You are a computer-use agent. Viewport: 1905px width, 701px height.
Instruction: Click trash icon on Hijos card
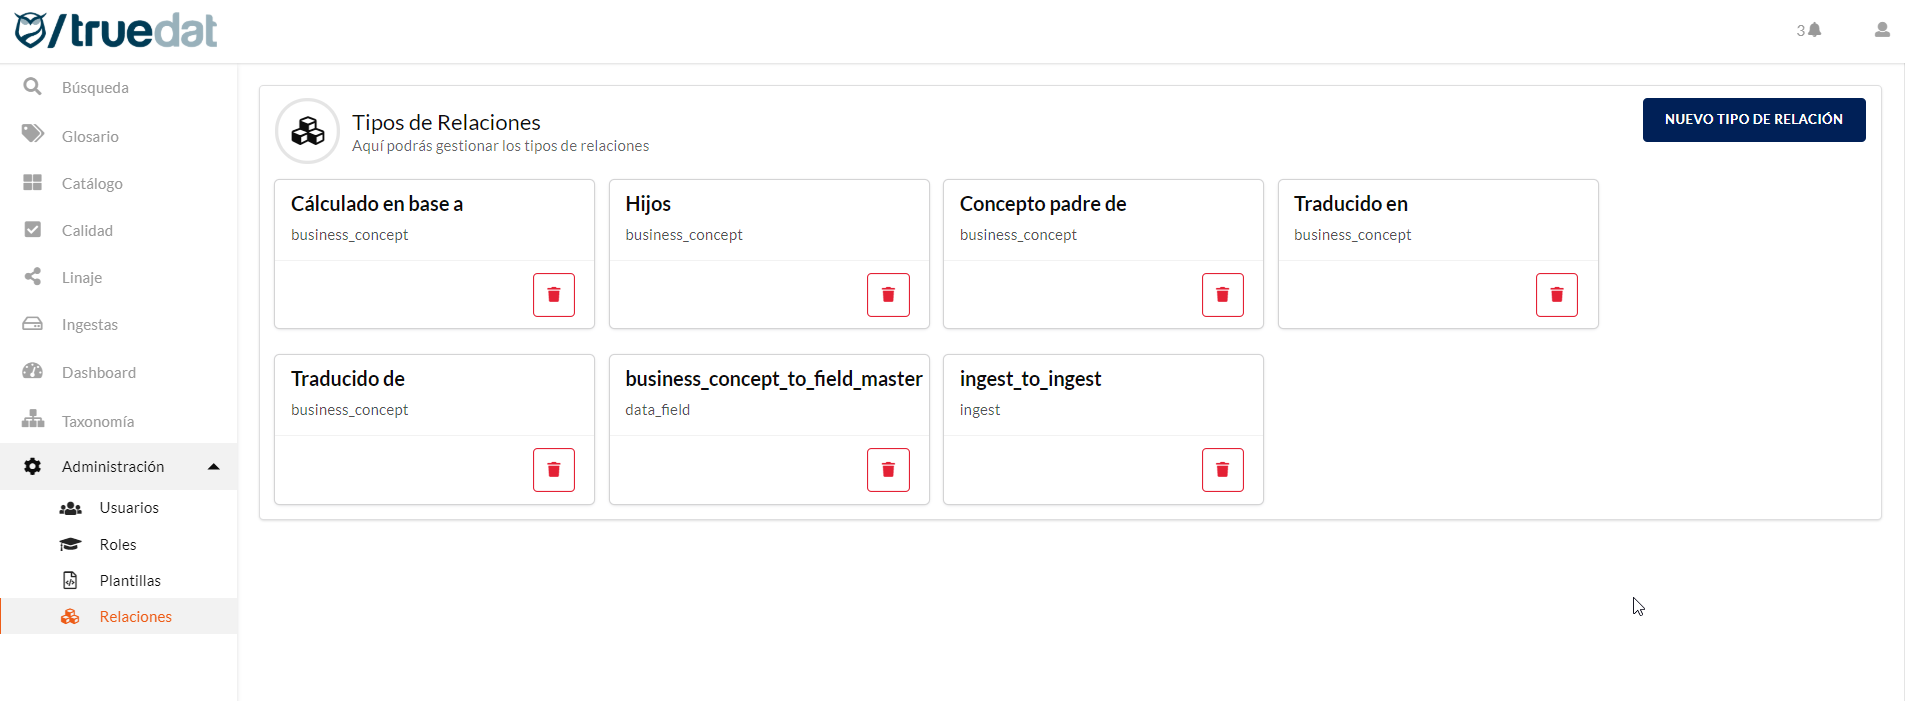(887, 295)
